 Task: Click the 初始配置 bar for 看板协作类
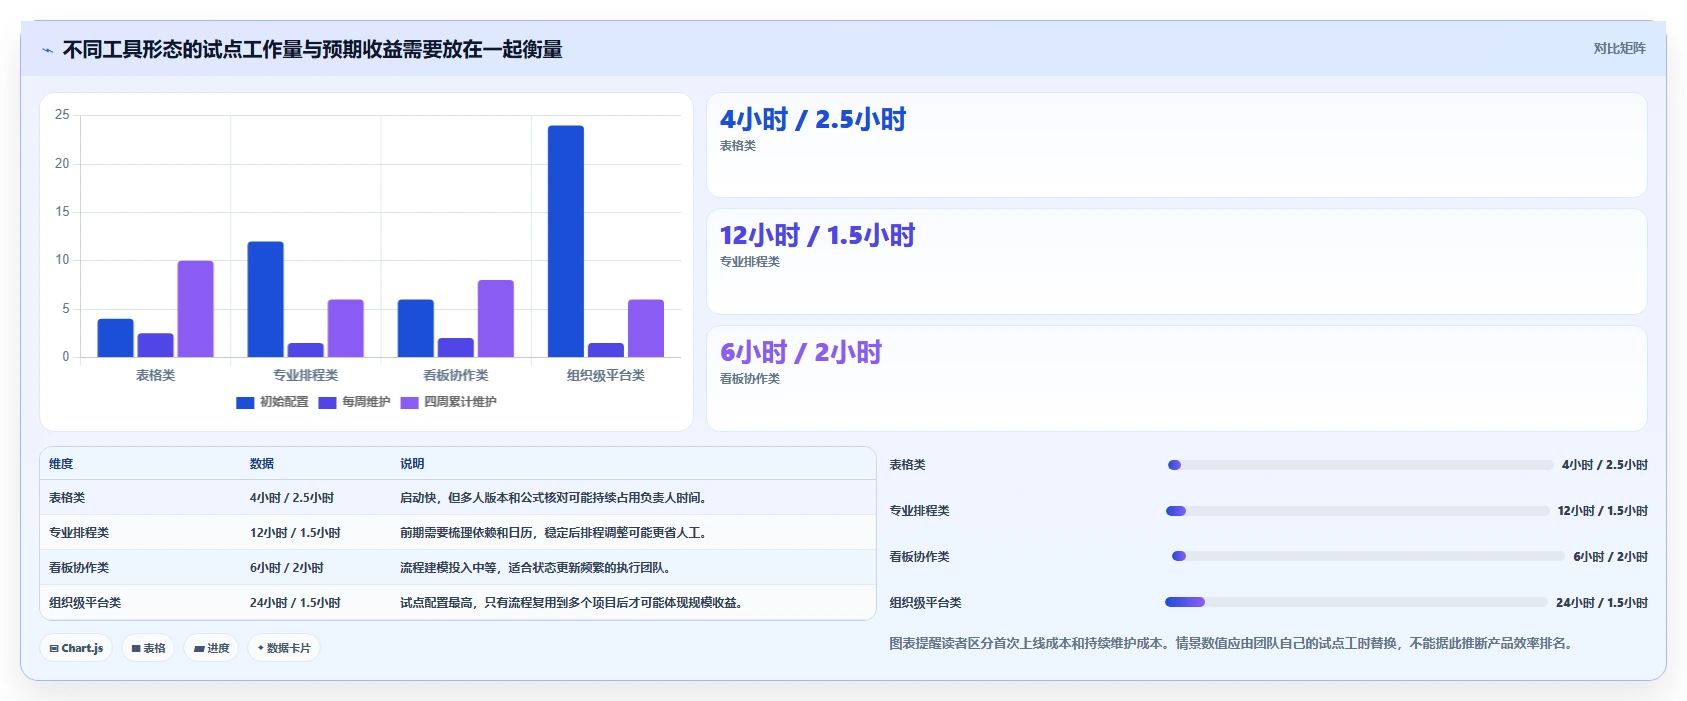416,328
